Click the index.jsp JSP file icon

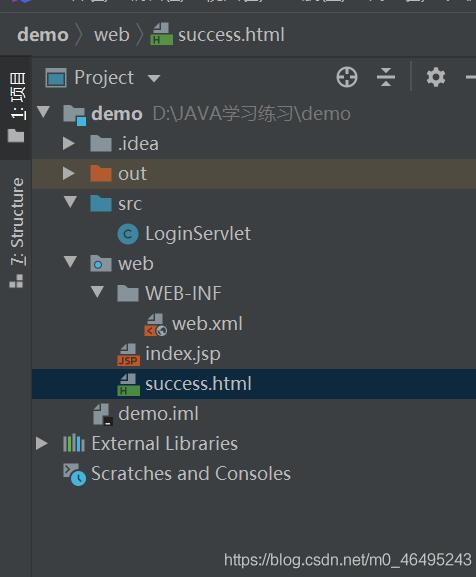coord(128,354)
